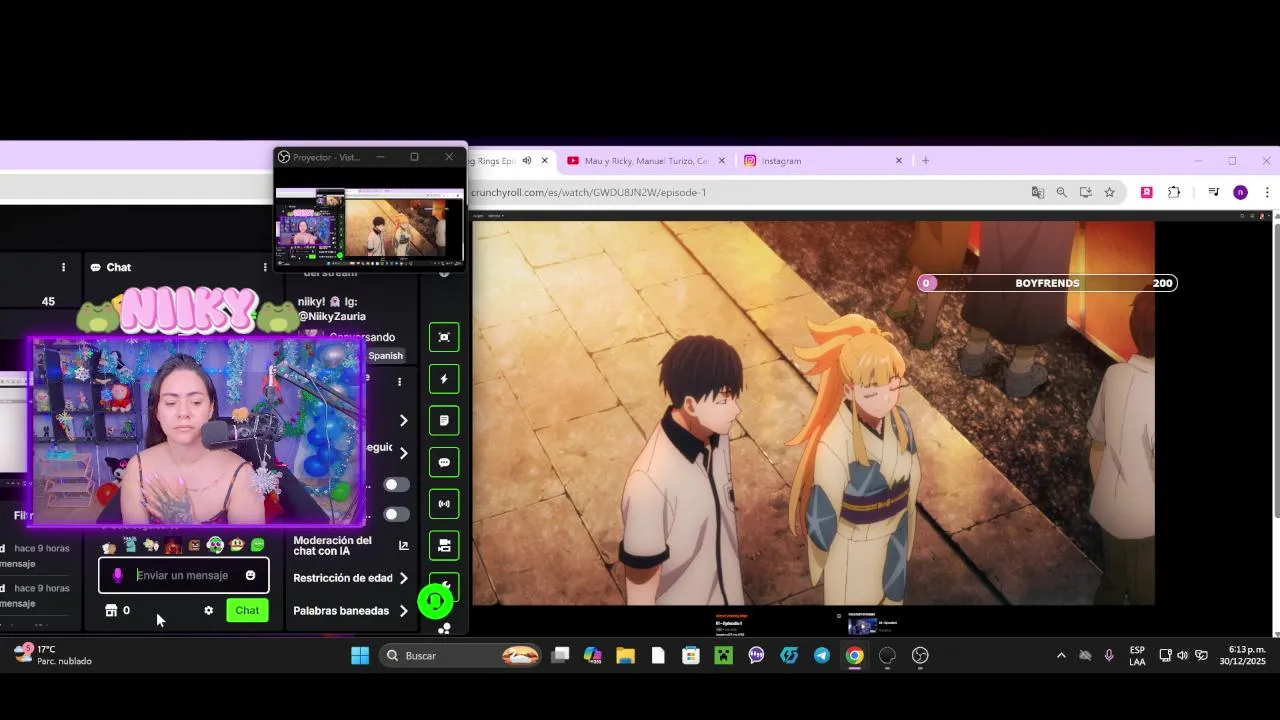
Task: Open three-dot menu above the 45 count
Action: coord(63,267)
